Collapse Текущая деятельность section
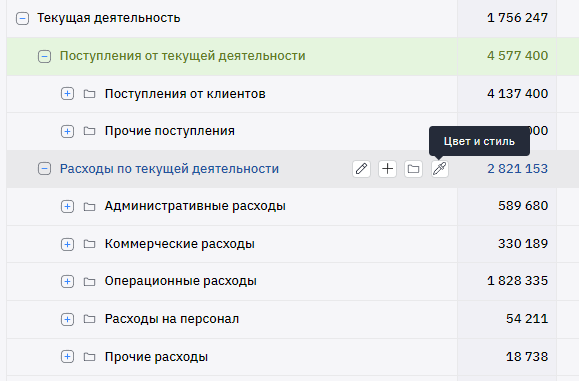This screenshot has height=381, width=579. click(22, 18)
